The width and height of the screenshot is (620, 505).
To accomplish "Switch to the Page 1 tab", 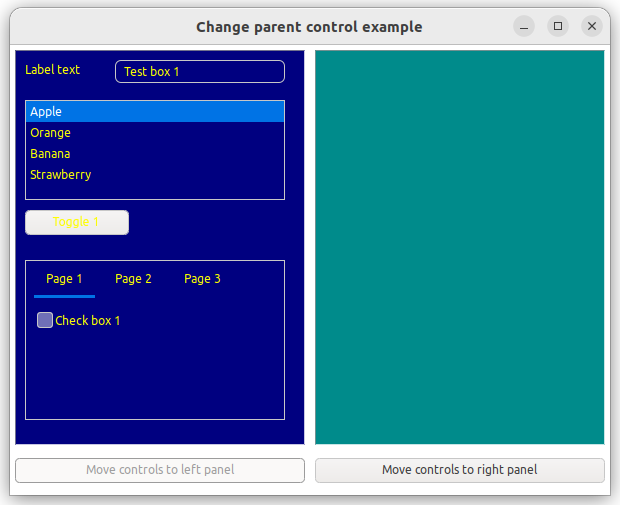I will 64,279.
